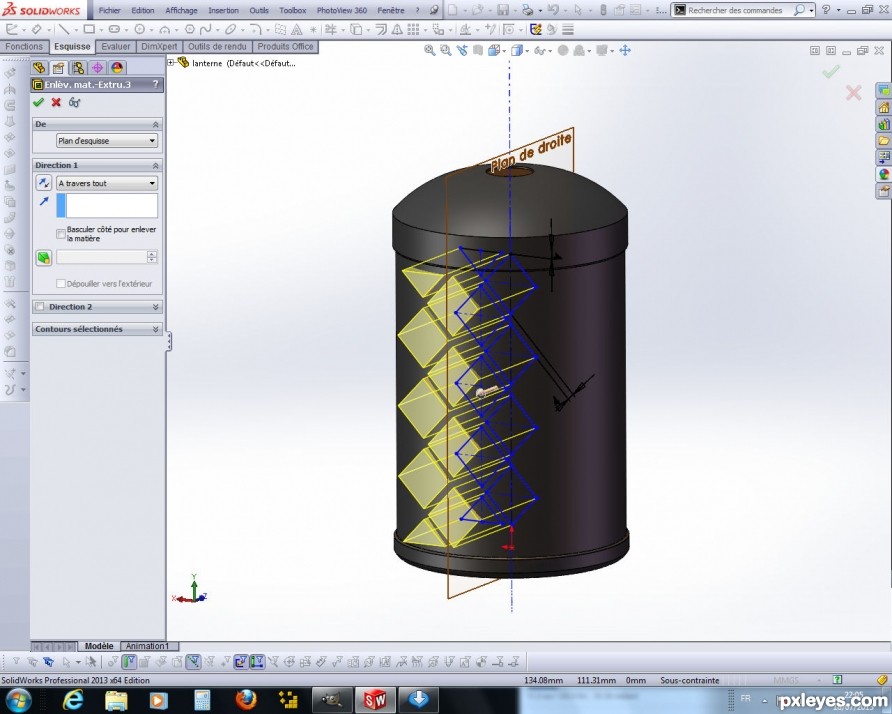This screenshot has height=714, width=892.
Task: Click help question mark of Enlèv. mat.-Extru.3
Action: (x=155, y=84)
